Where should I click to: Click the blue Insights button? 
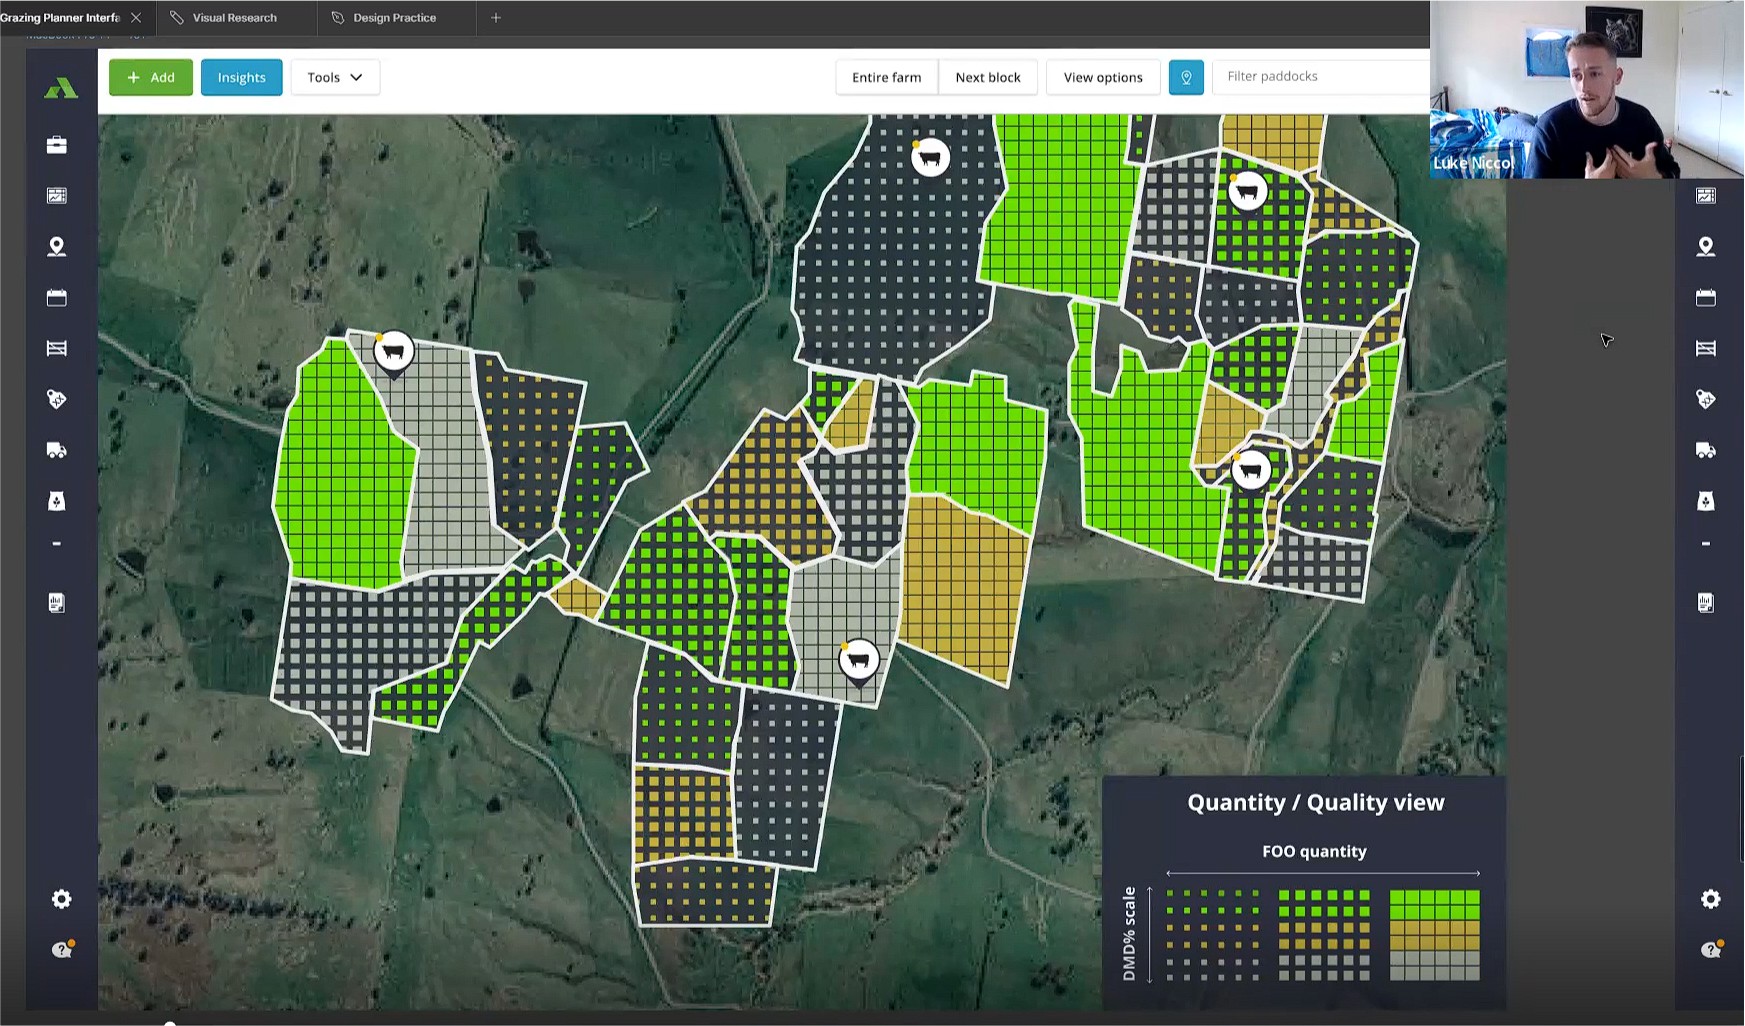coord(242,77)
